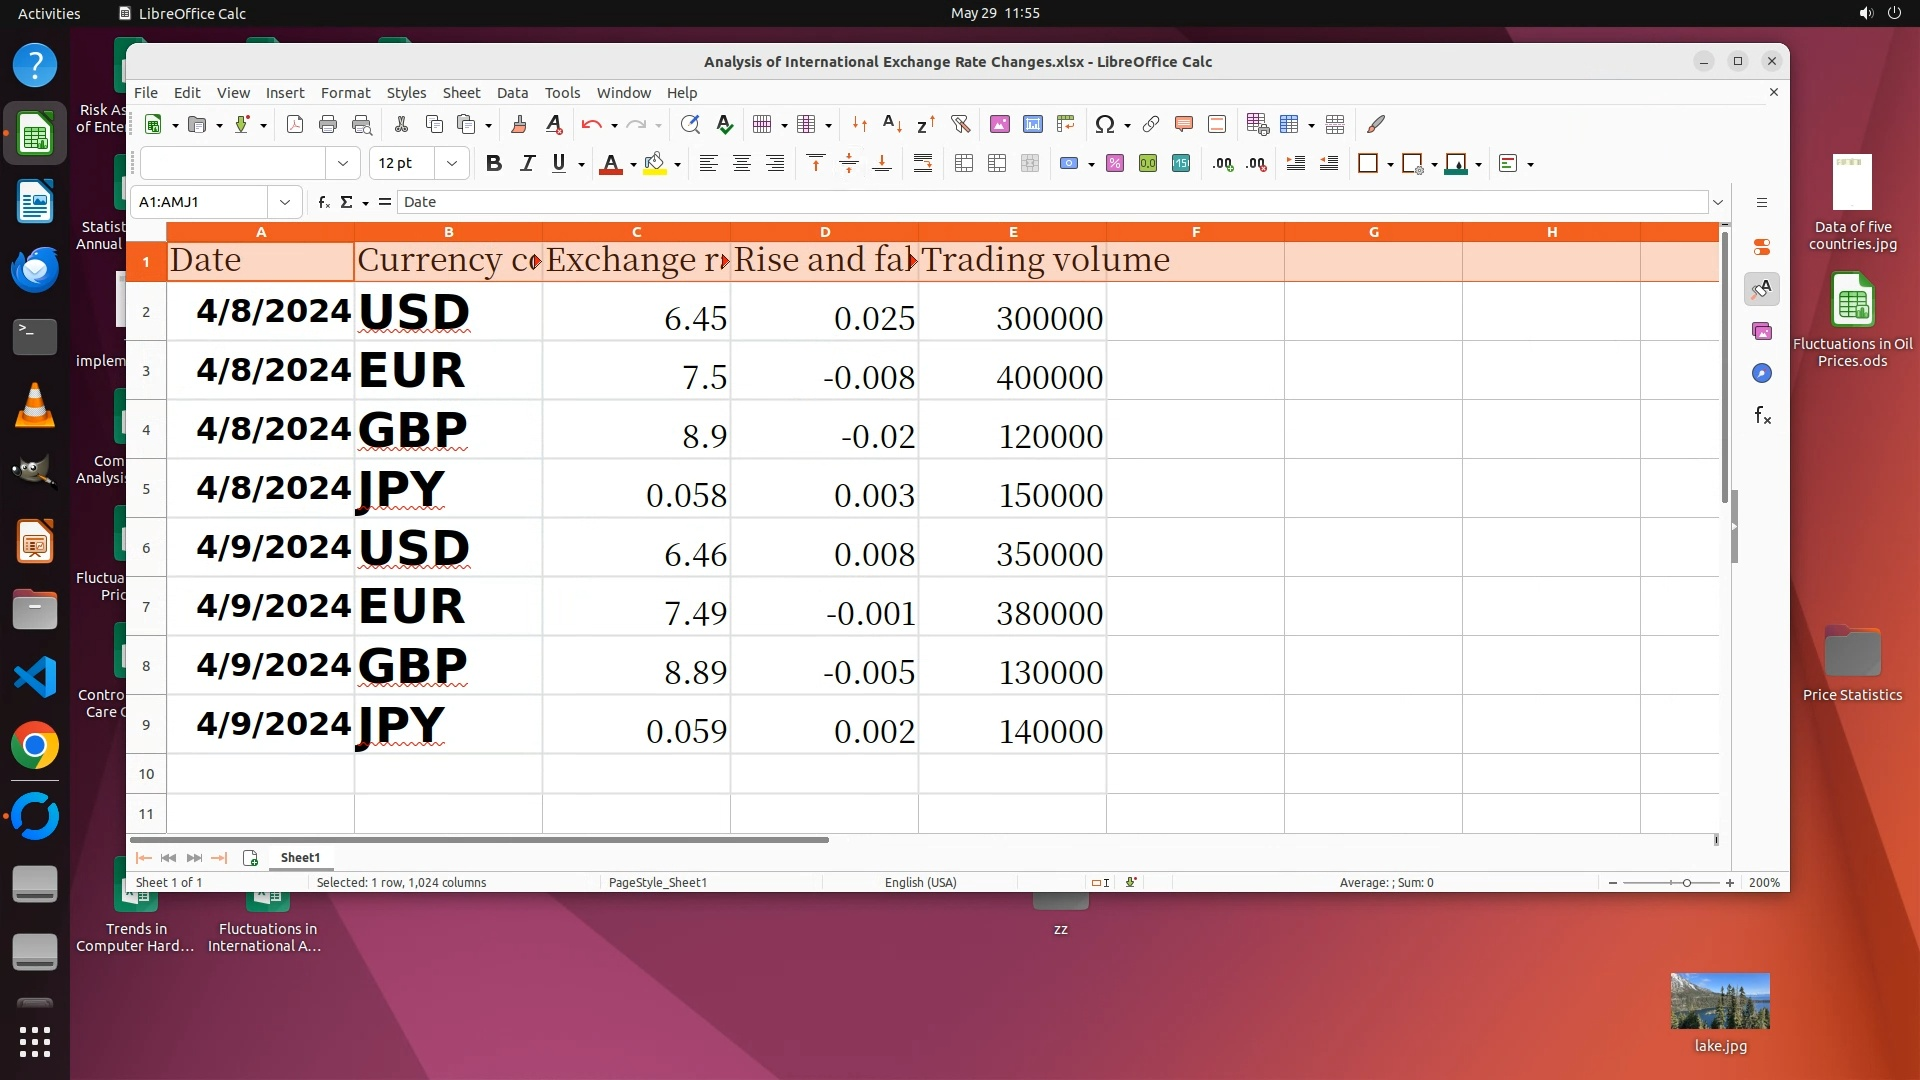Viewport: 1920px width, 1080px height.
Task: Open sidebar Navigator panel
Action: click(x=1762, y=373)
